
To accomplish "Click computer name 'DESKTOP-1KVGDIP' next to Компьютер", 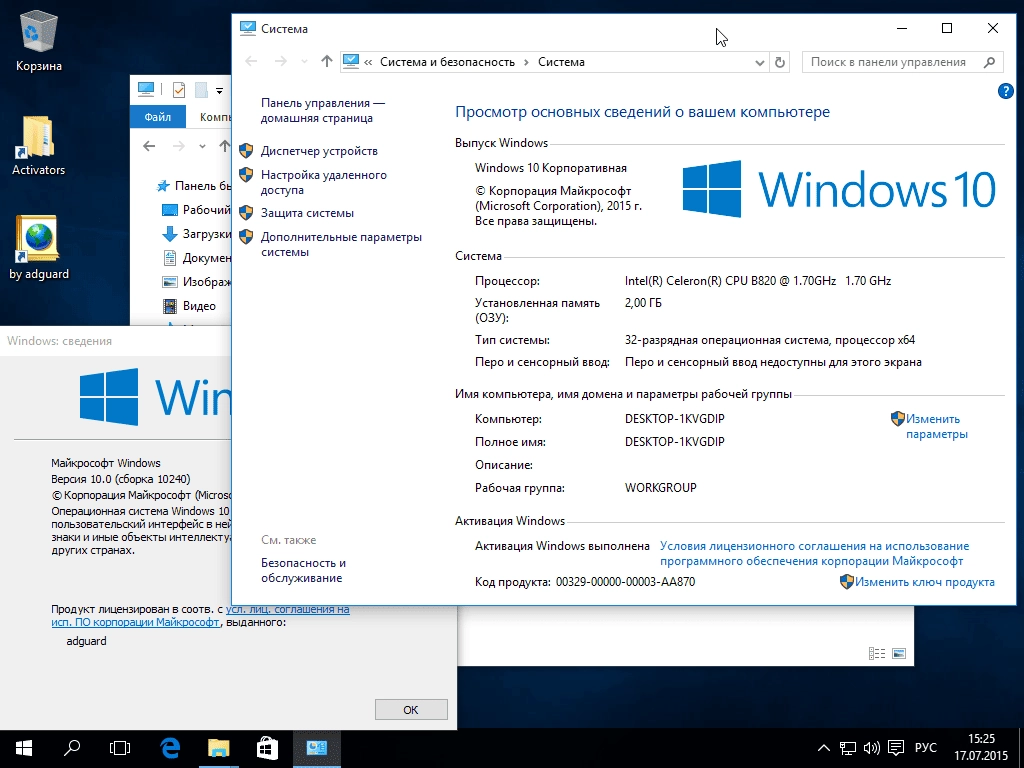I will (675, 419).
